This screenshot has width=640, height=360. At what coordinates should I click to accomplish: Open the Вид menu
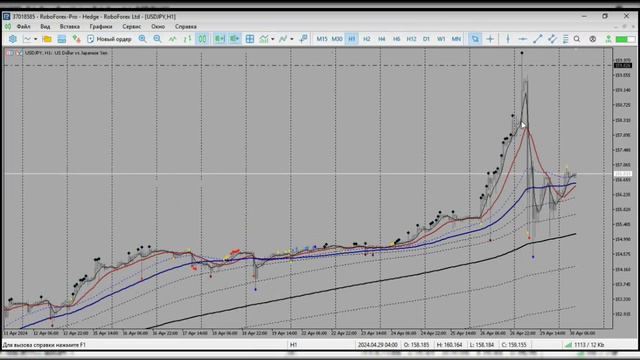click(x=45, y=27)
